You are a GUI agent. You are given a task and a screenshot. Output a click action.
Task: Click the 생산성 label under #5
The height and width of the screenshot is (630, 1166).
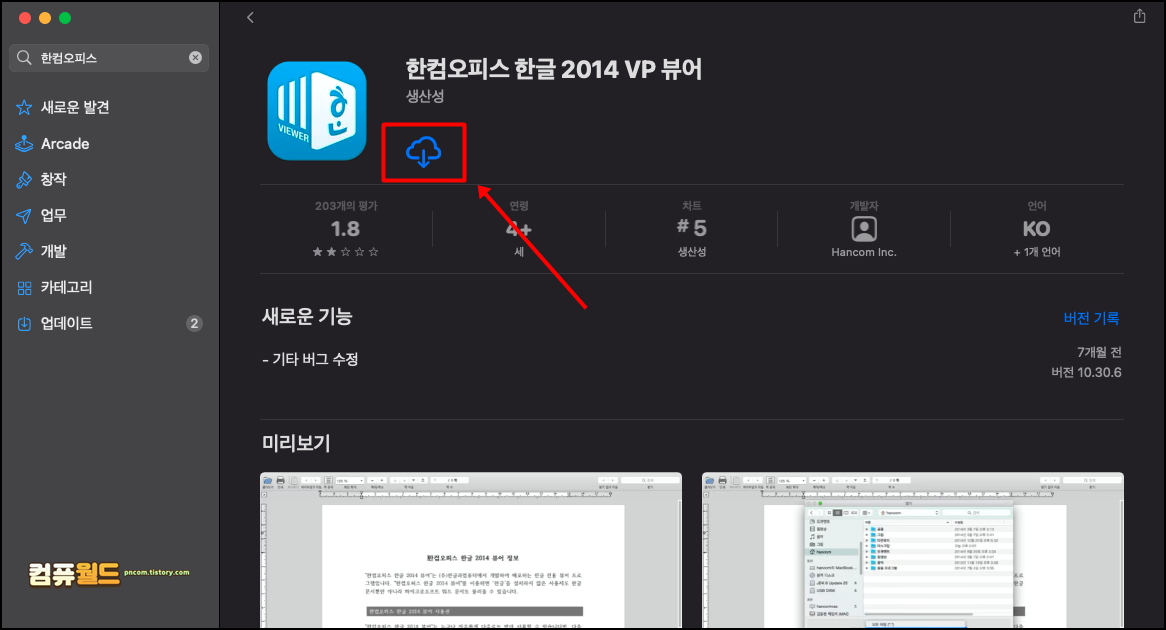tap(692, 252)
